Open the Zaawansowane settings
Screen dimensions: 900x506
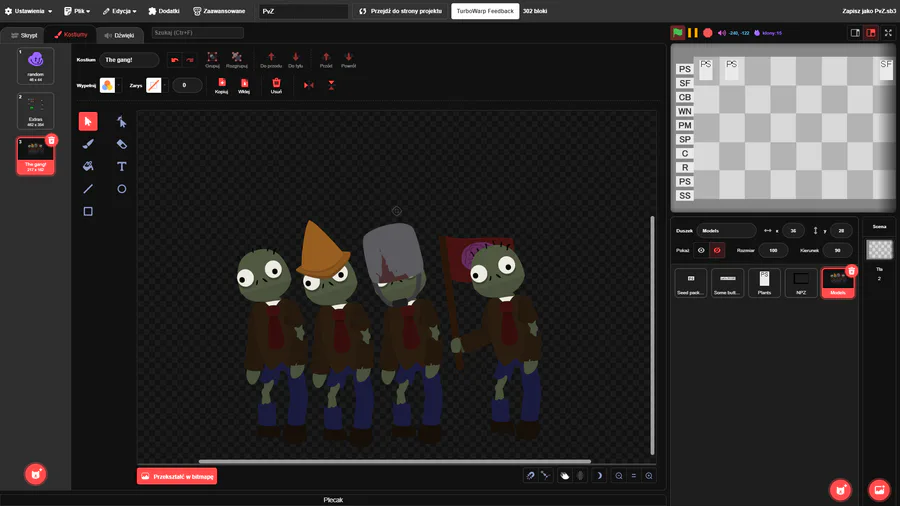[219, 11]
